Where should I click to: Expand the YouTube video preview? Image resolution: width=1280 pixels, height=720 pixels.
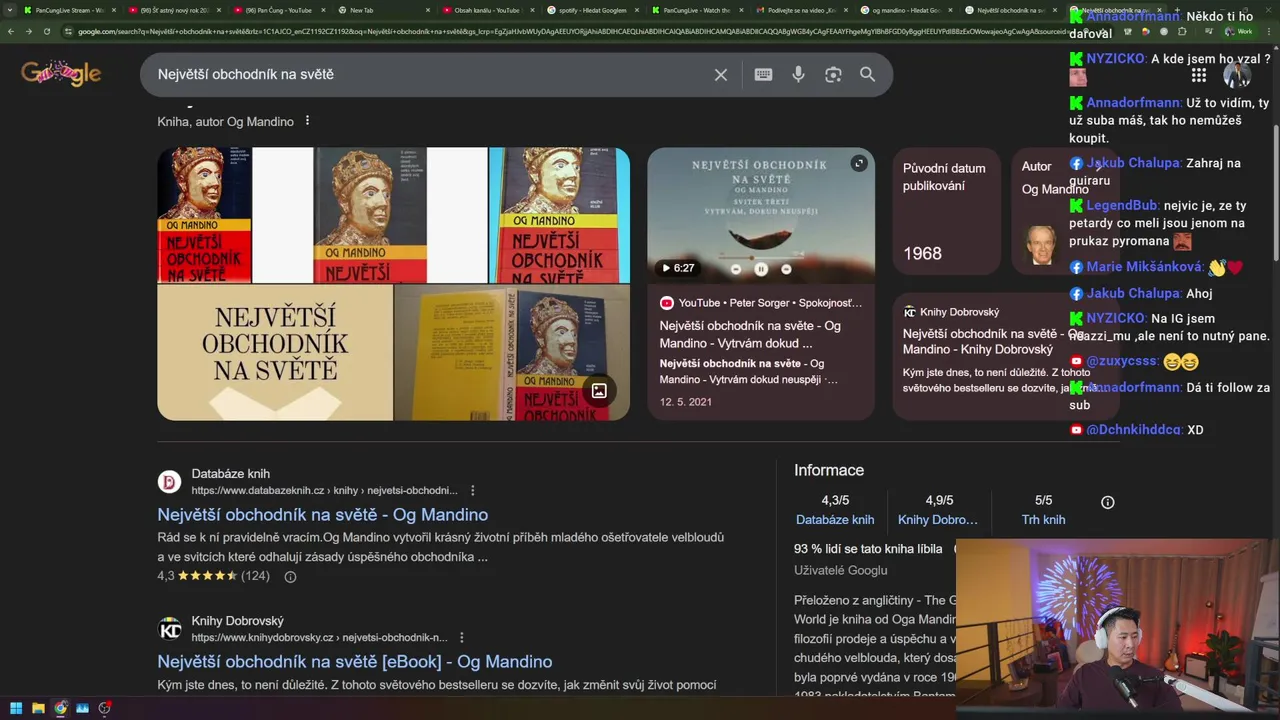click(x=858, y=163)
